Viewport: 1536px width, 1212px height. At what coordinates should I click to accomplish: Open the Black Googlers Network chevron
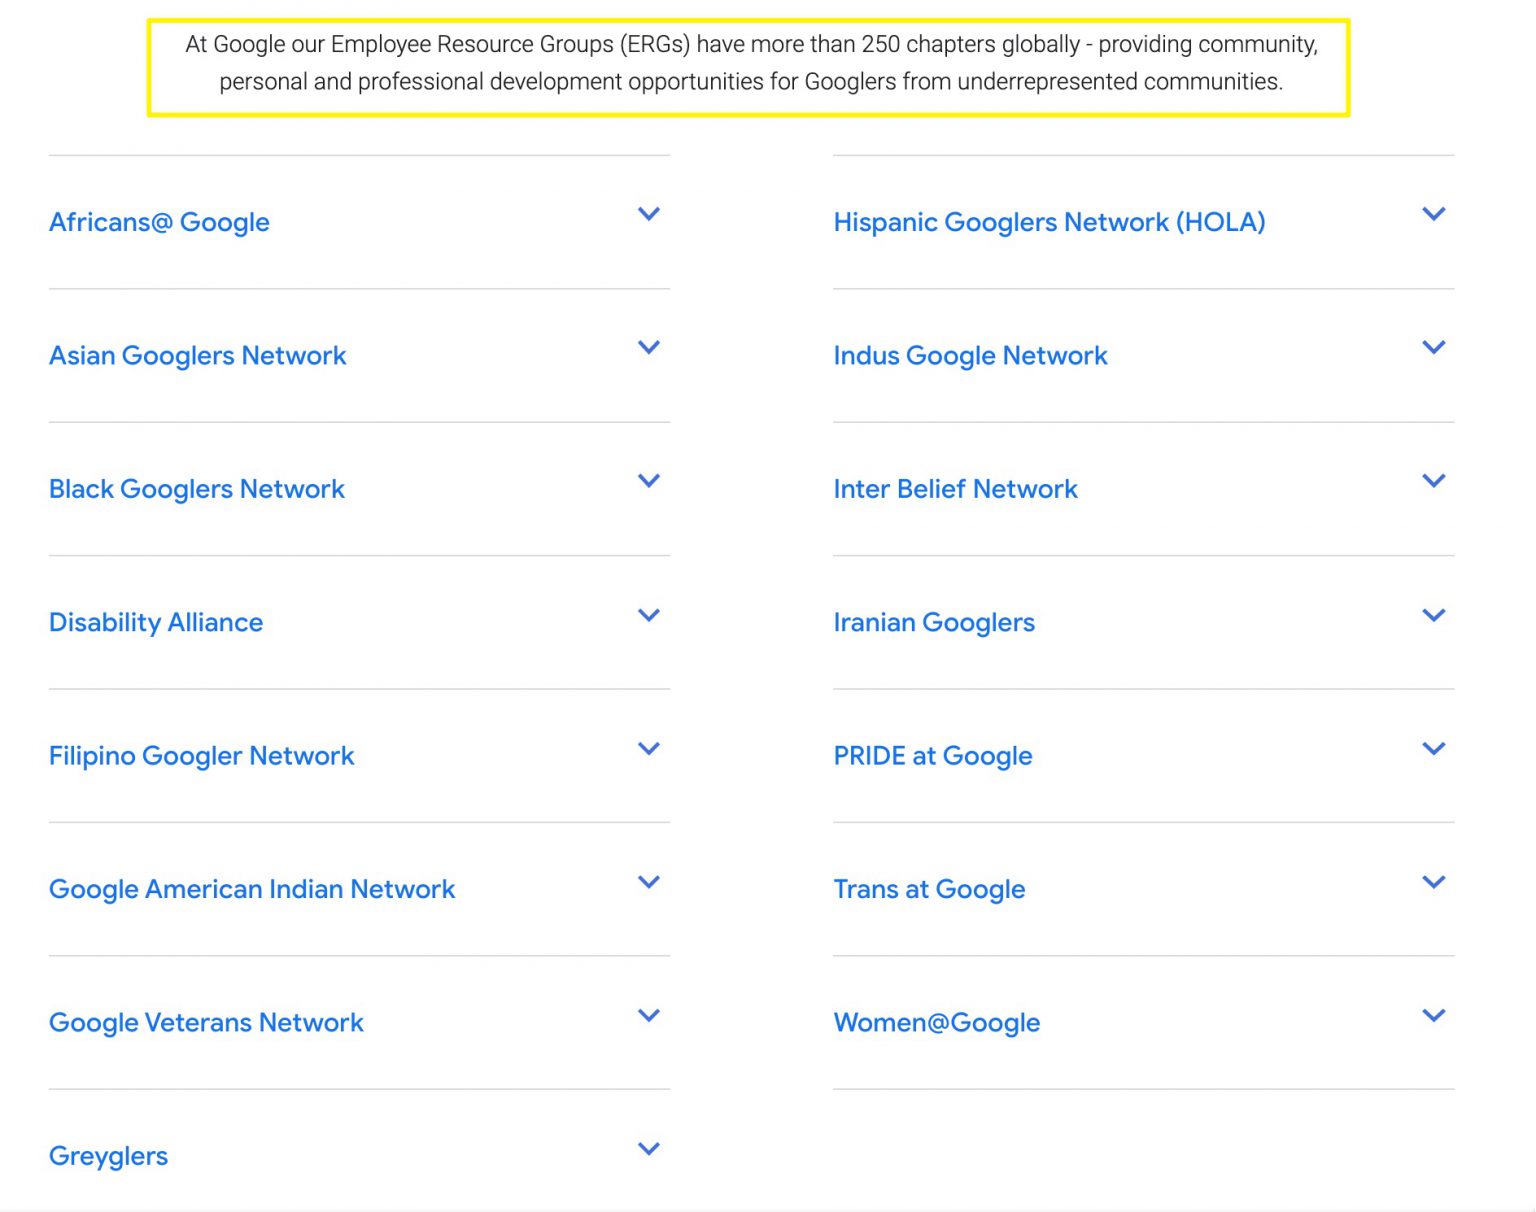point(649,481)
